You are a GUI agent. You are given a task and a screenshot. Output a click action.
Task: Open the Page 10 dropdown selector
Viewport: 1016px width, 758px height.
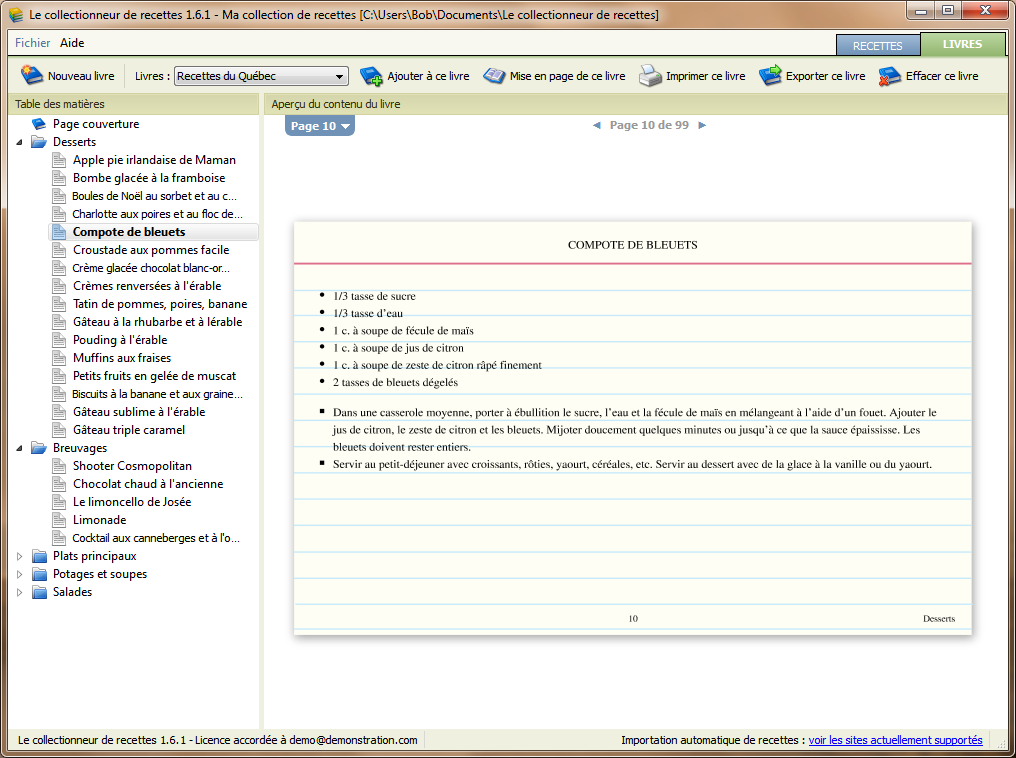coord(319,126)
